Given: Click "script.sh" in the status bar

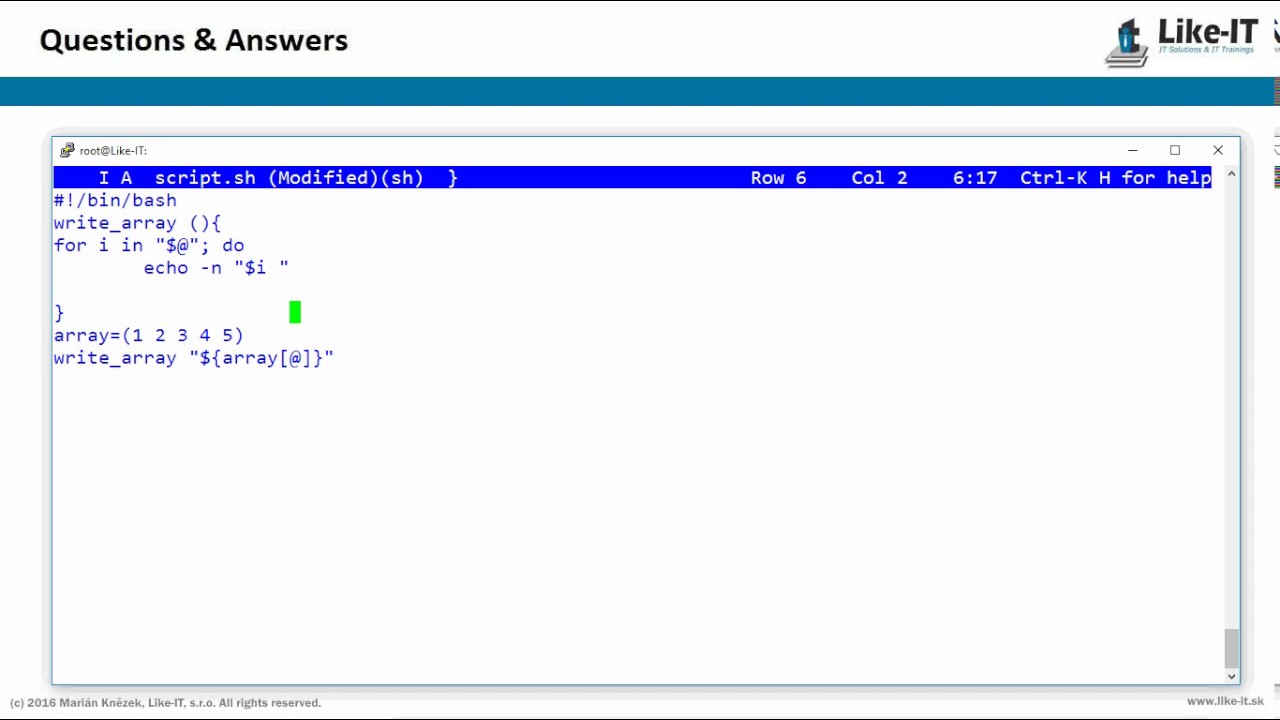Looking at the screenshot, I should click(x=205, y=178).
